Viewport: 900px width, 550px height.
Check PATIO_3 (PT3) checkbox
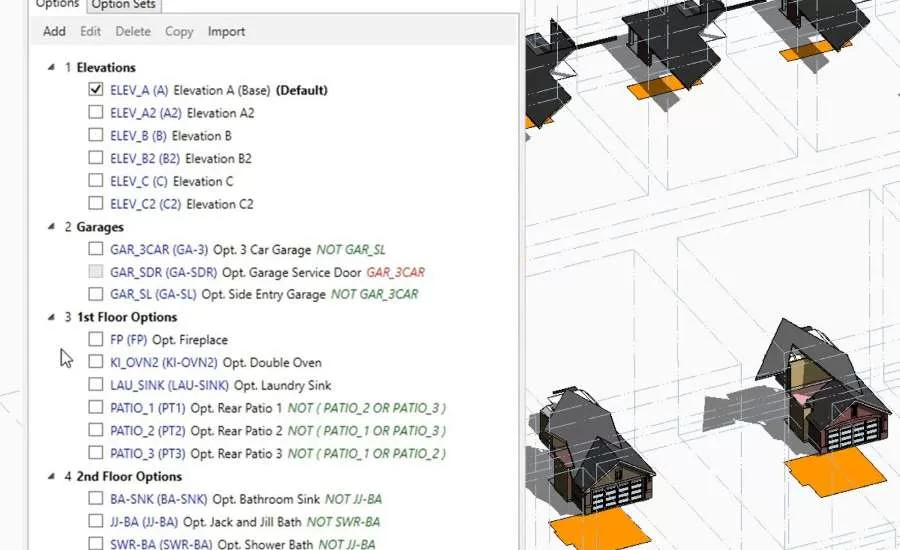(x=96, y=452)
